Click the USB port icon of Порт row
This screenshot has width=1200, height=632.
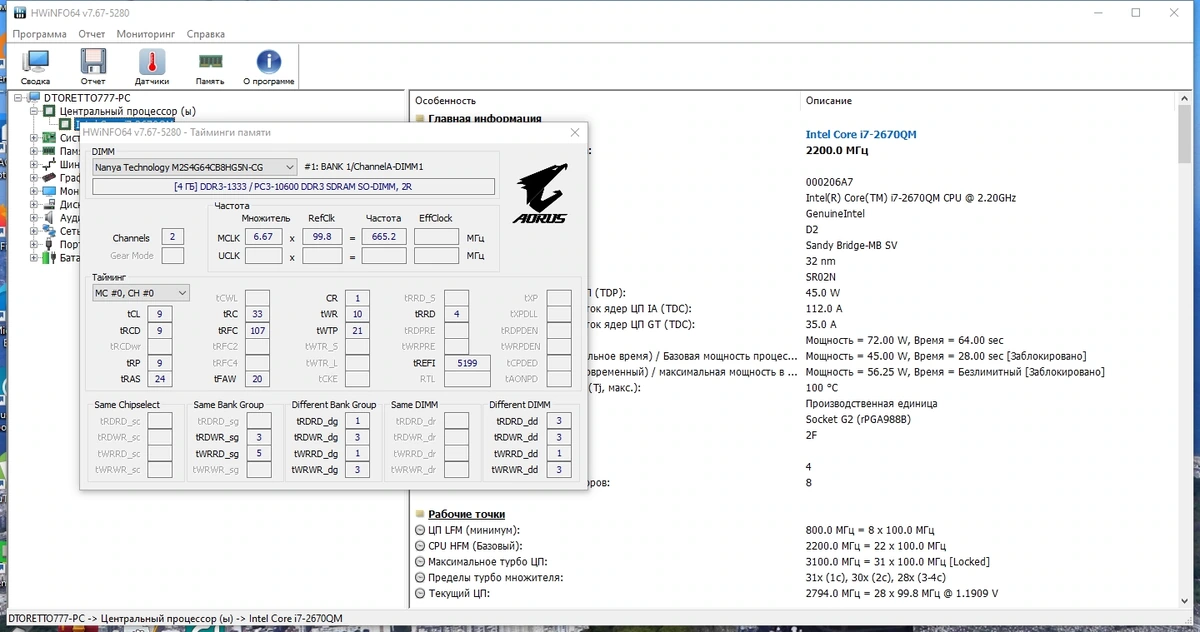(x=51, y=244)
